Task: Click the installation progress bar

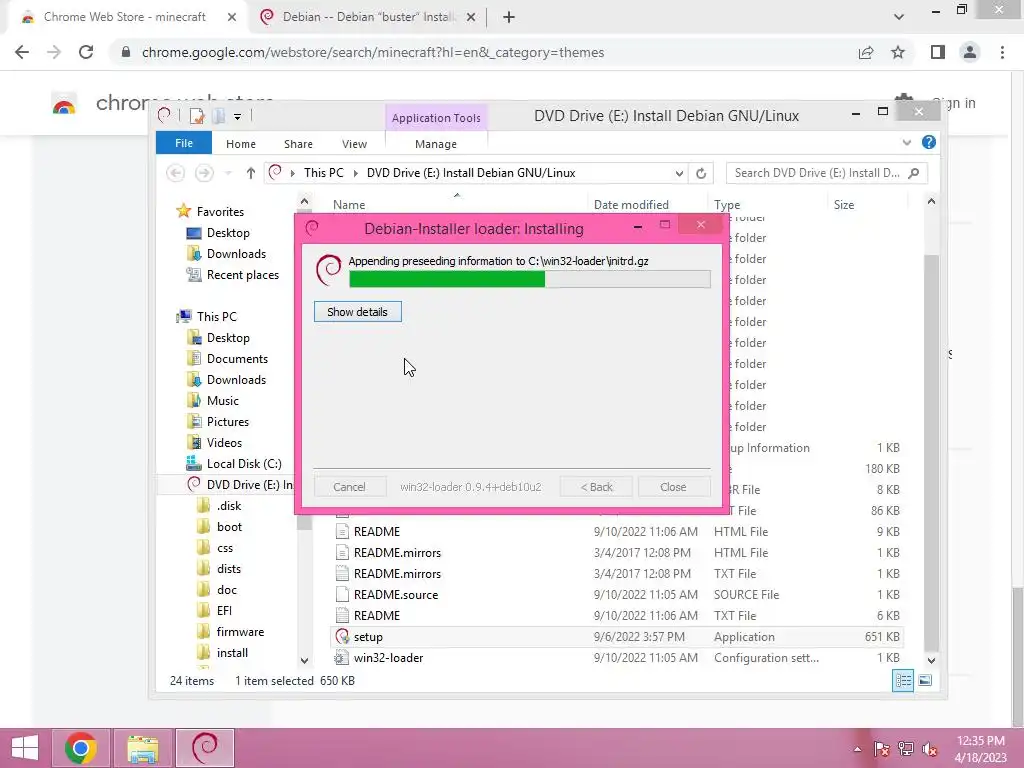Action: coord(530,280)
